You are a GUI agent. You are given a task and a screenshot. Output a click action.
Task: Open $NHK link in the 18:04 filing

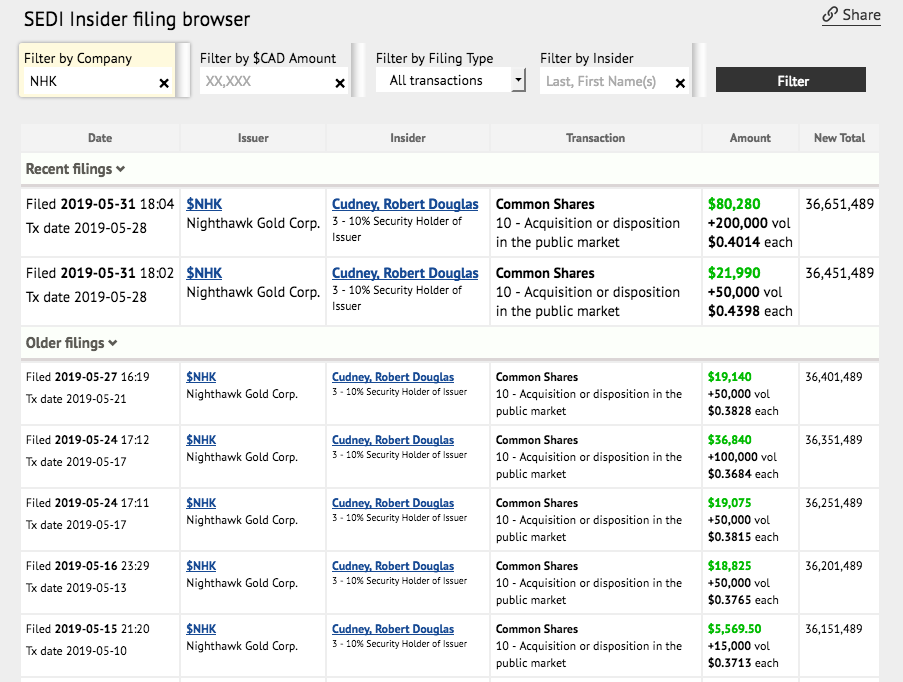click(204, 204)
